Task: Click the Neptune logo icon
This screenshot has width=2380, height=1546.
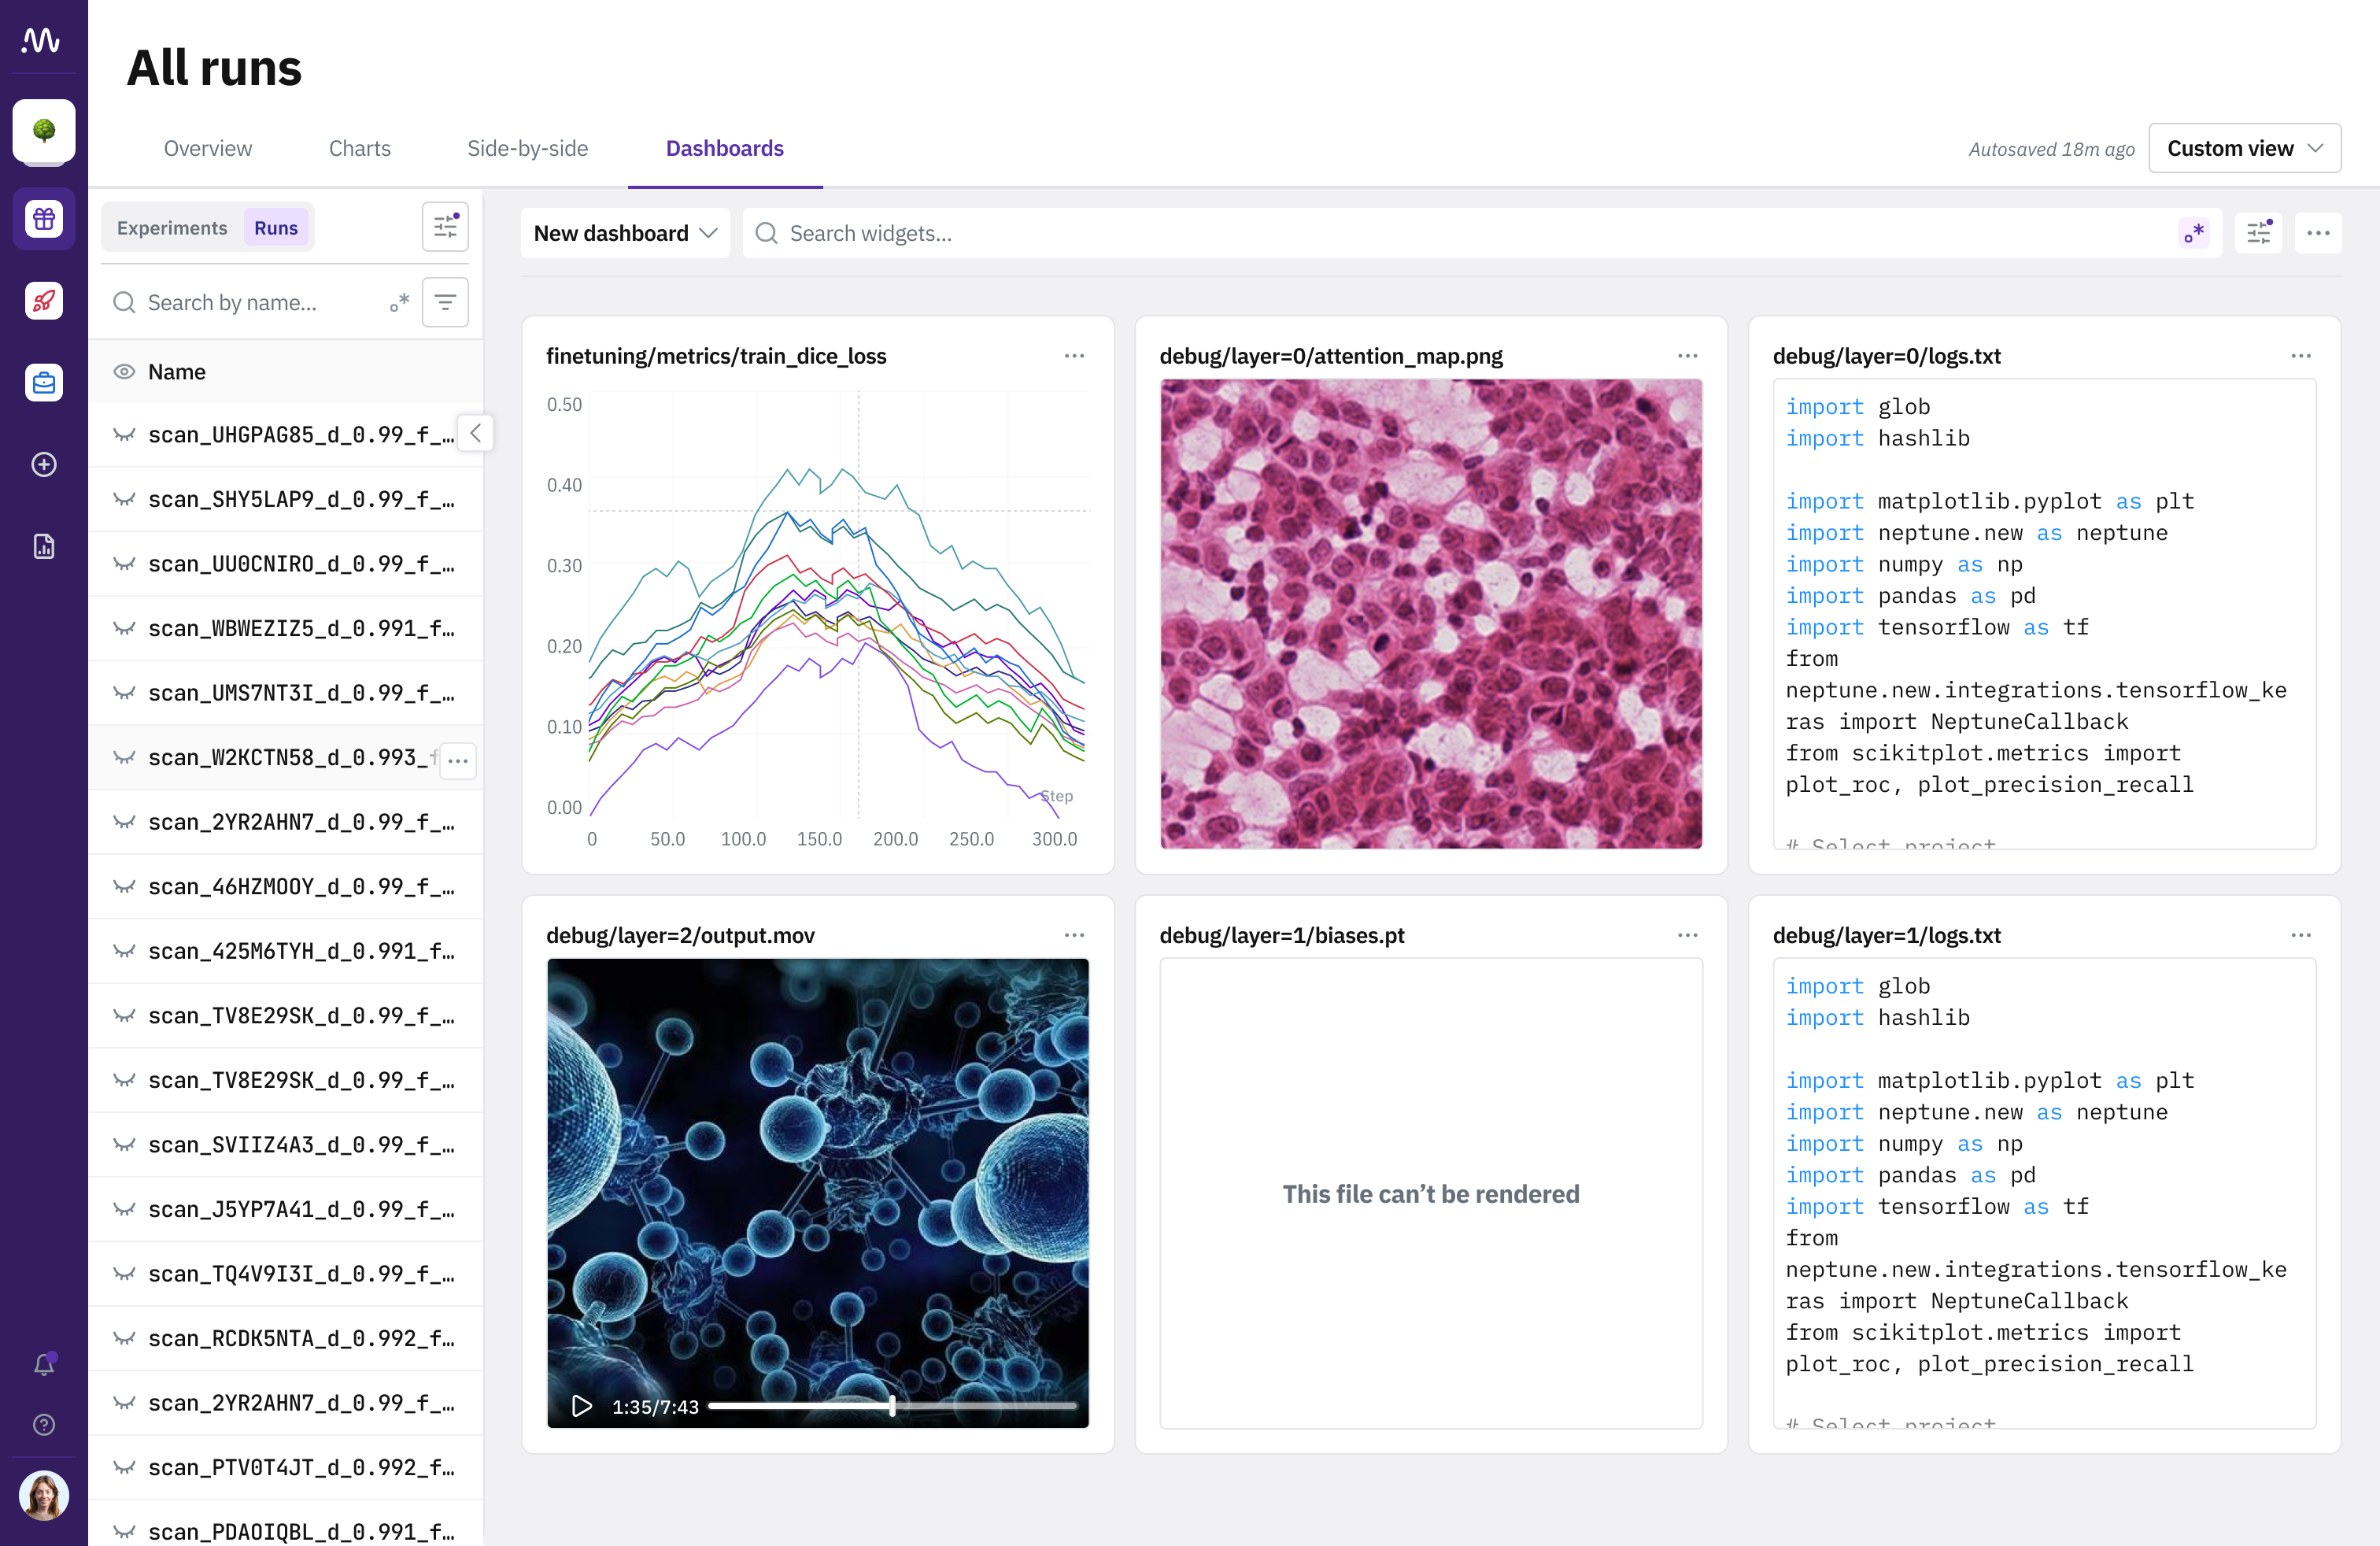Action: point(41,39)
